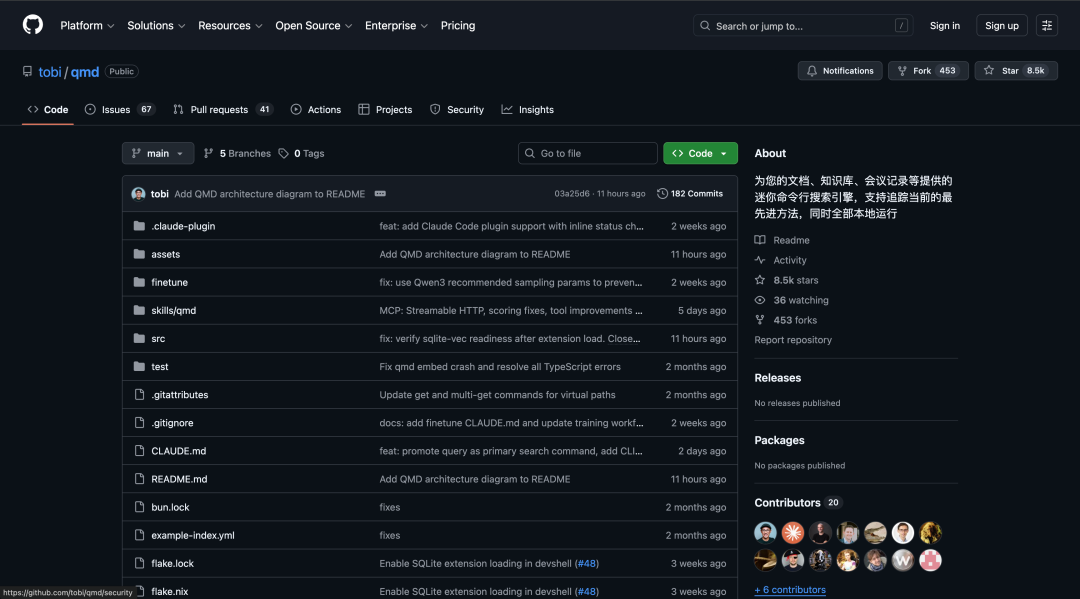The width and height of the screenshot is (1080, 599).
Task: Open the .gitignore file
Action: pos(172,423)
